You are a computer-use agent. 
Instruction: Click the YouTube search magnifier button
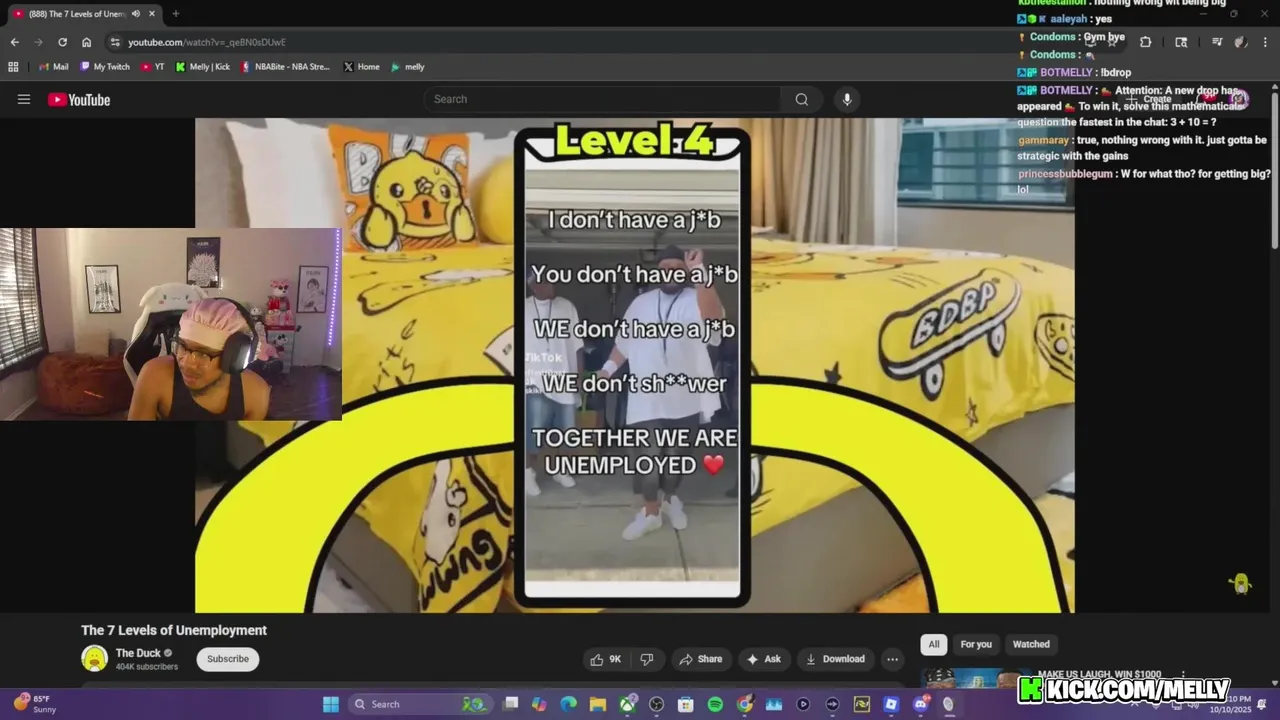pos(801,99)
